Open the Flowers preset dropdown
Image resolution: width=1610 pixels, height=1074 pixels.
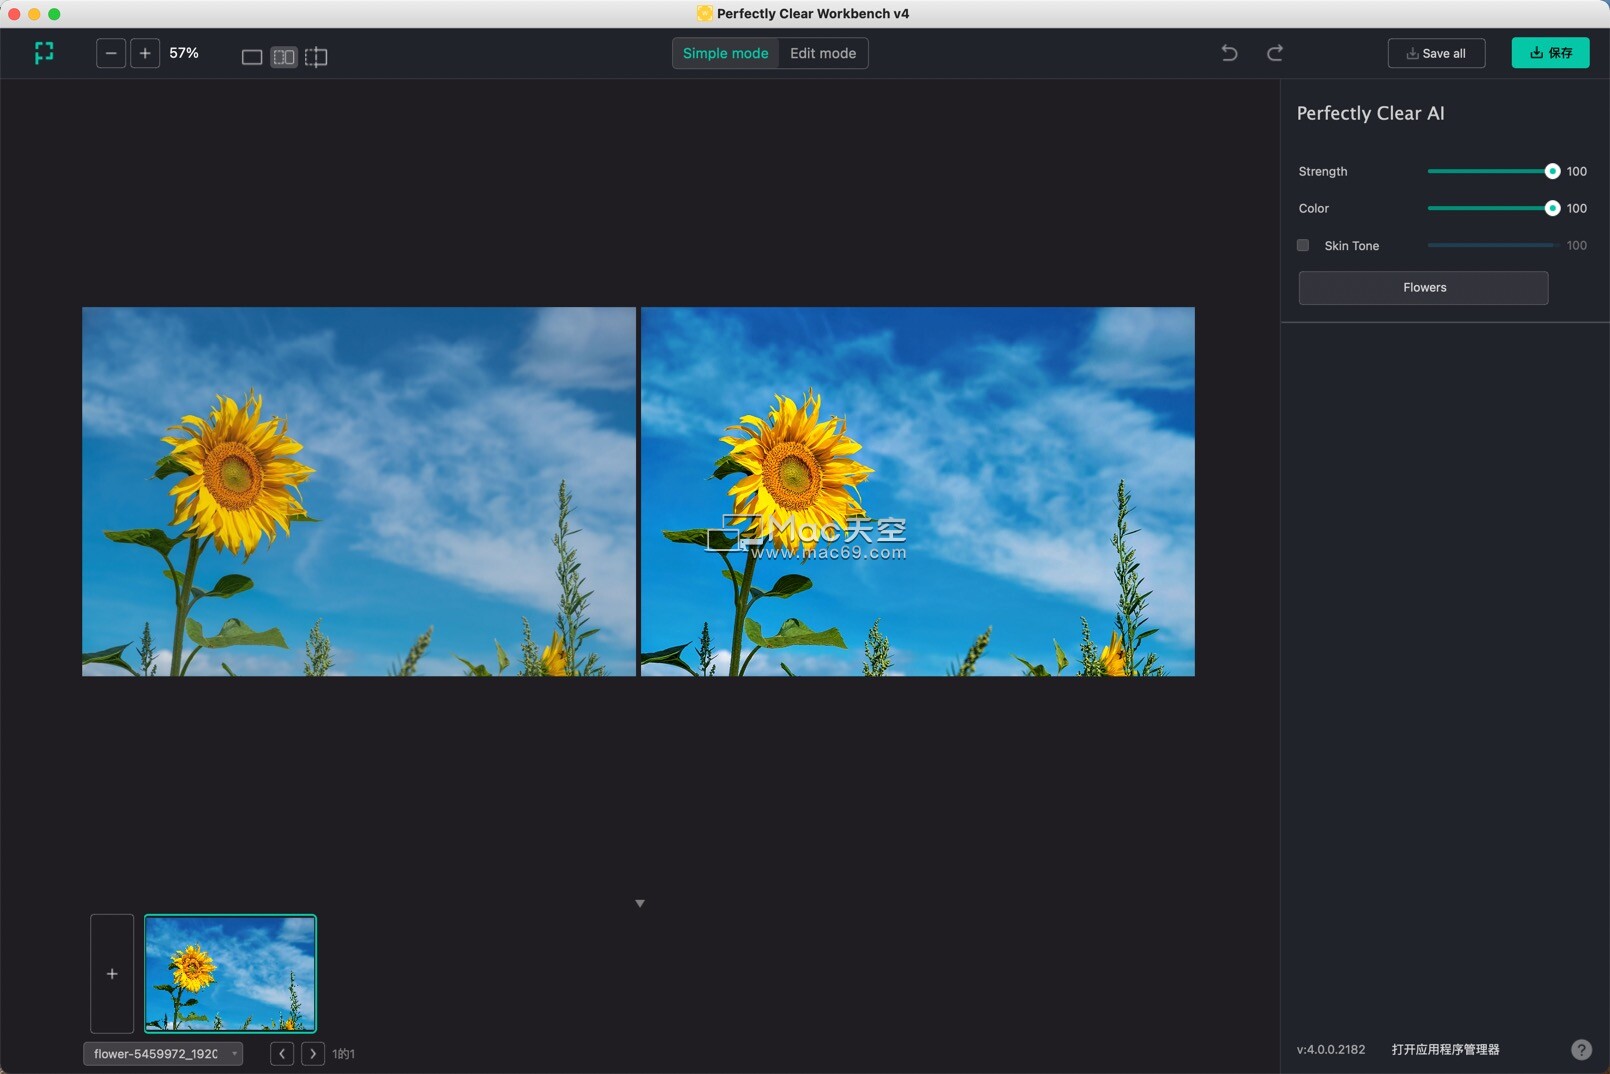(1423, 288)
